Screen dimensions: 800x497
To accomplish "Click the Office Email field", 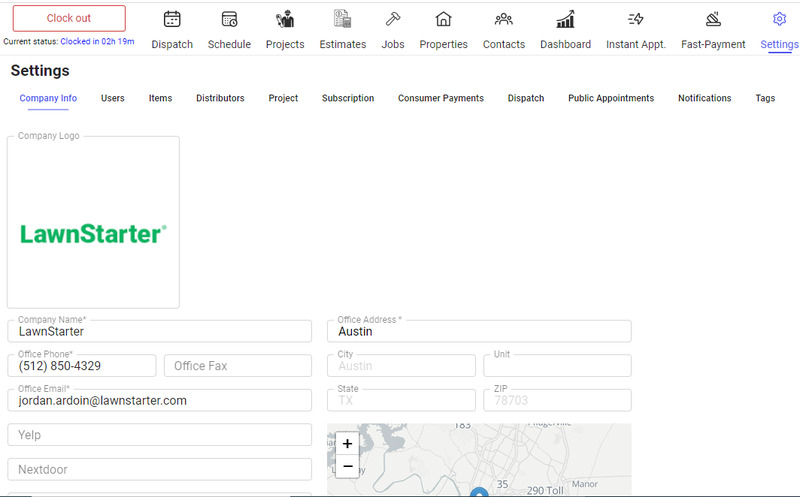I will click(x=160, y=401).
